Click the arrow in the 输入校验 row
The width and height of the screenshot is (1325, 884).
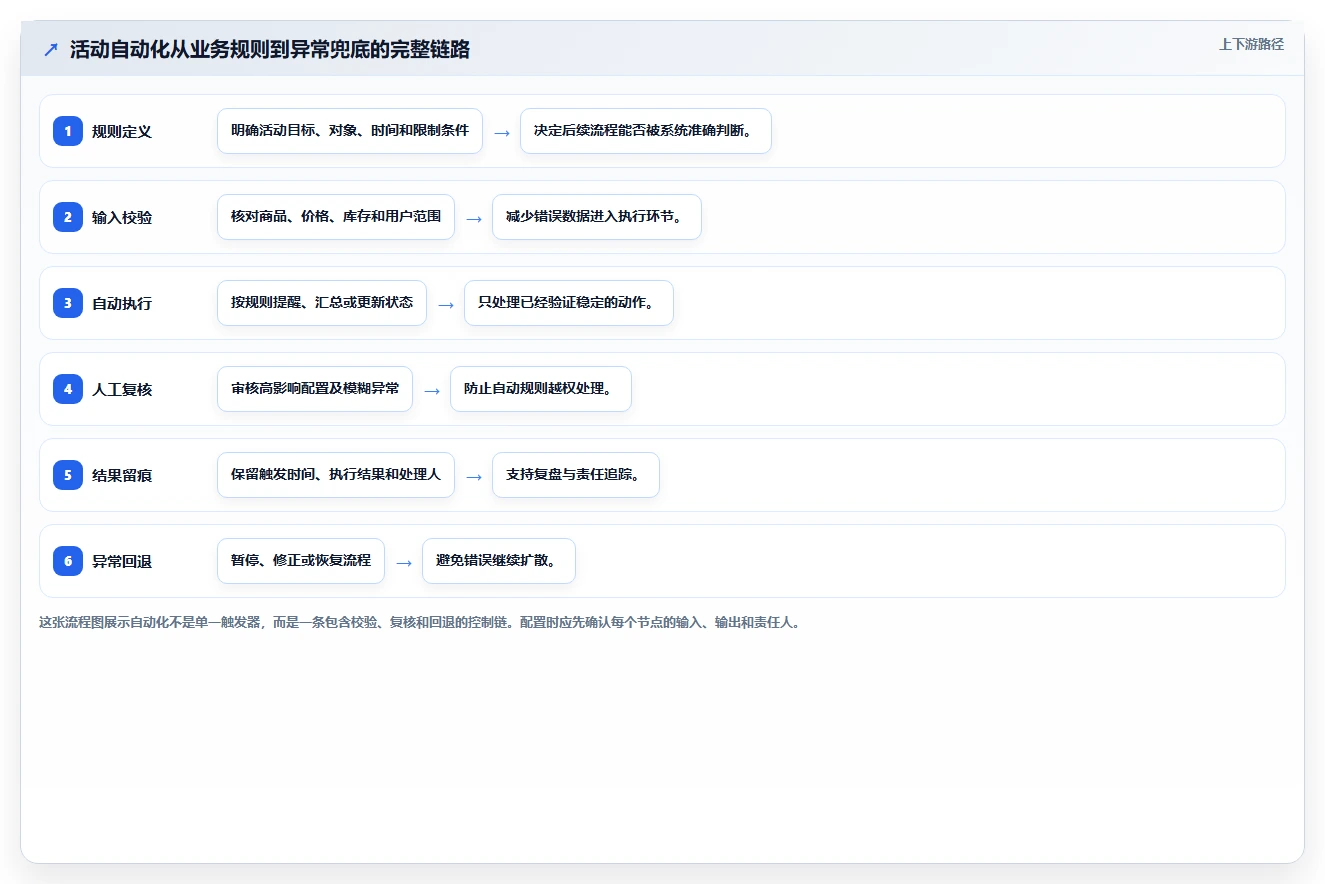coord(474,218)
